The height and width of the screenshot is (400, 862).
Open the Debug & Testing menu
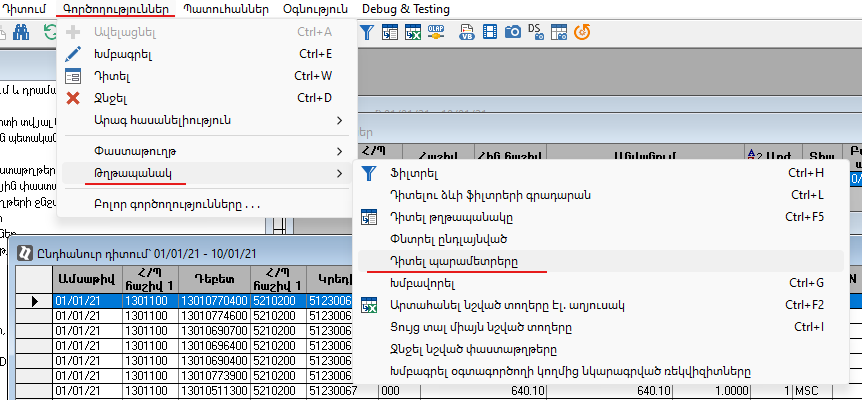click(x=405, y=9)
